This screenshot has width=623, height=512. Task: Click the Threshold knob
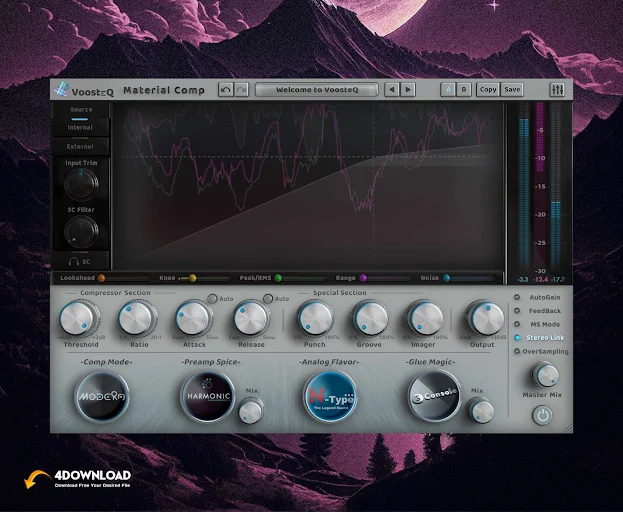pyautogui.click(x=78, y=319)
